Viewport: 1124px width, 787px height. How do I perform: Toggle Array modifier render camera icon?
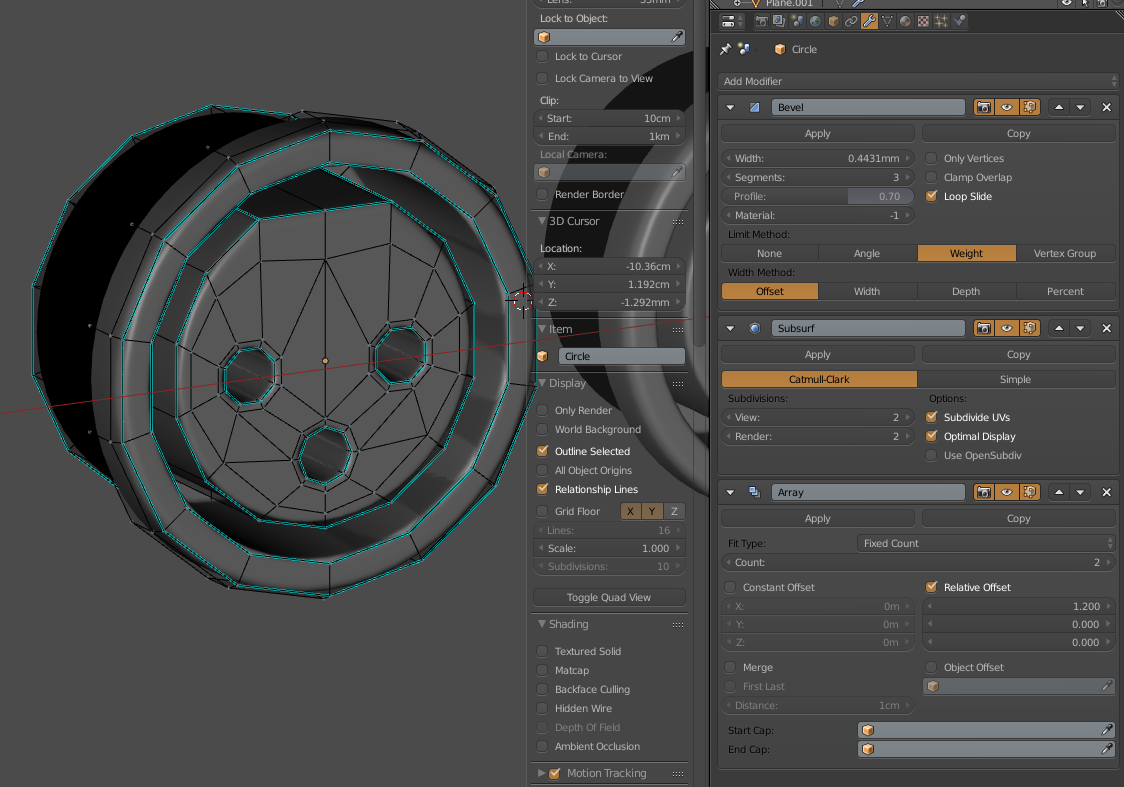tap(984, 492)
